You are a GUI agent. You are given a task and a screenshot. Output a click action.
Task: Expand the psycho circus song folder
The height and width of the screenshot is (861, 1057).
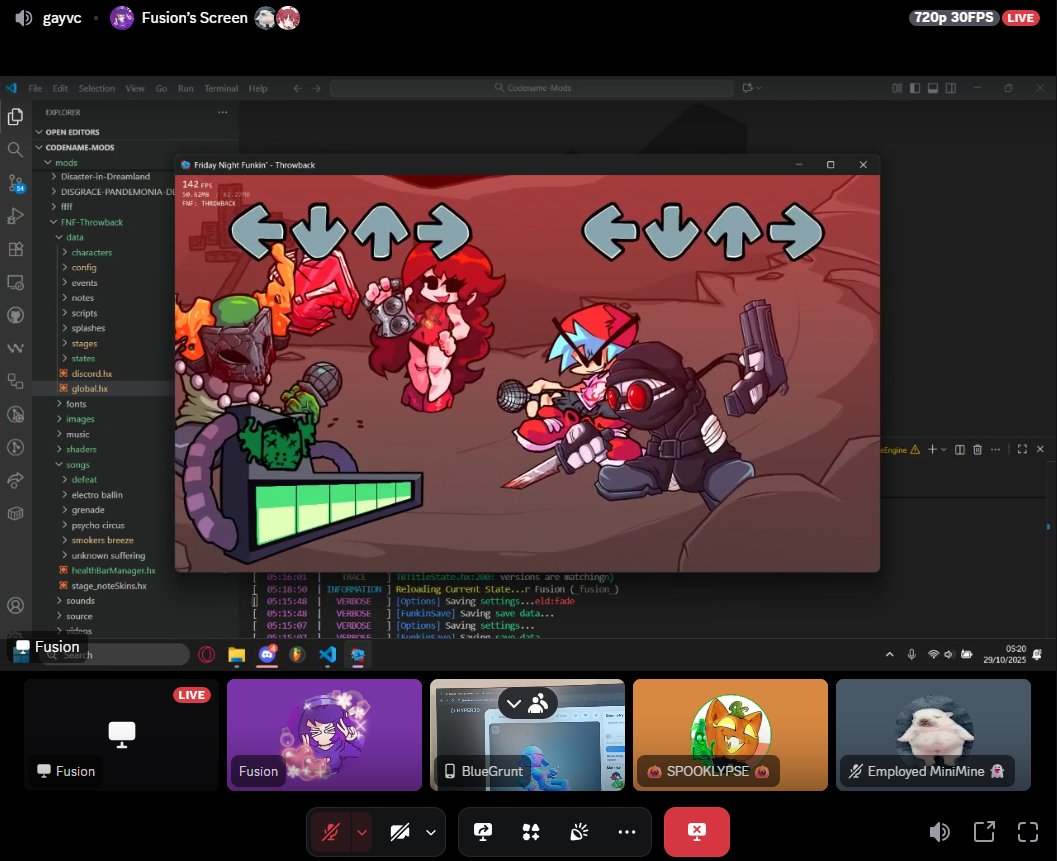[97, 525]
